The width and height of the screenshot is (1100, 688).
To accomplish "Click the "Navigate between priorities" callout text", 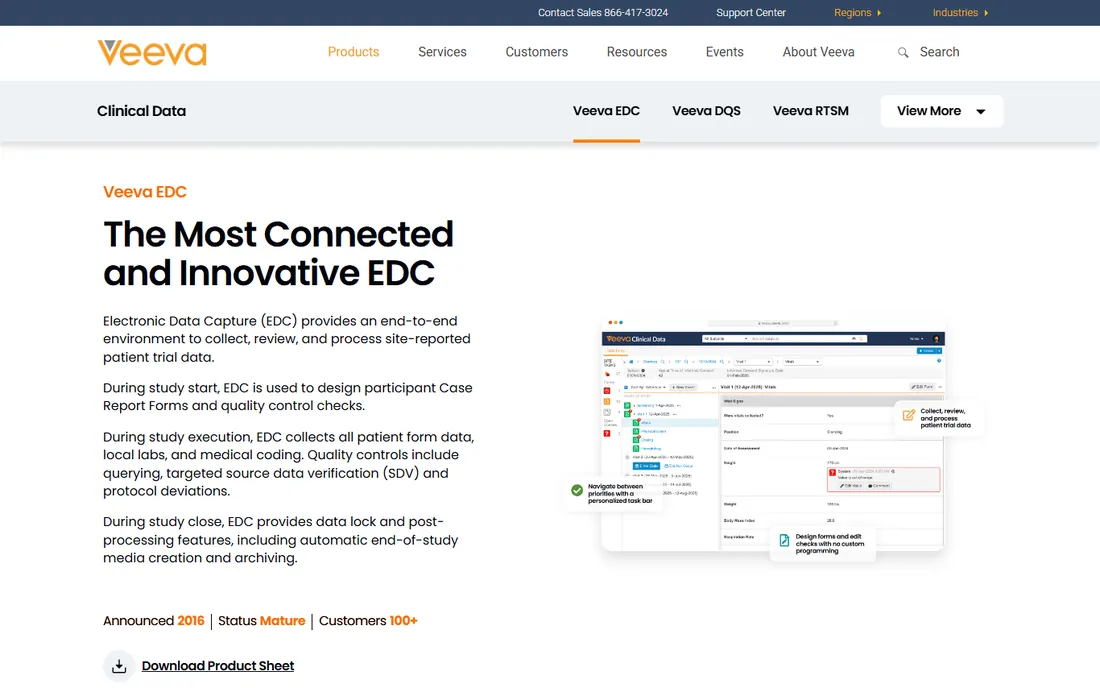I will pos(619,493).
